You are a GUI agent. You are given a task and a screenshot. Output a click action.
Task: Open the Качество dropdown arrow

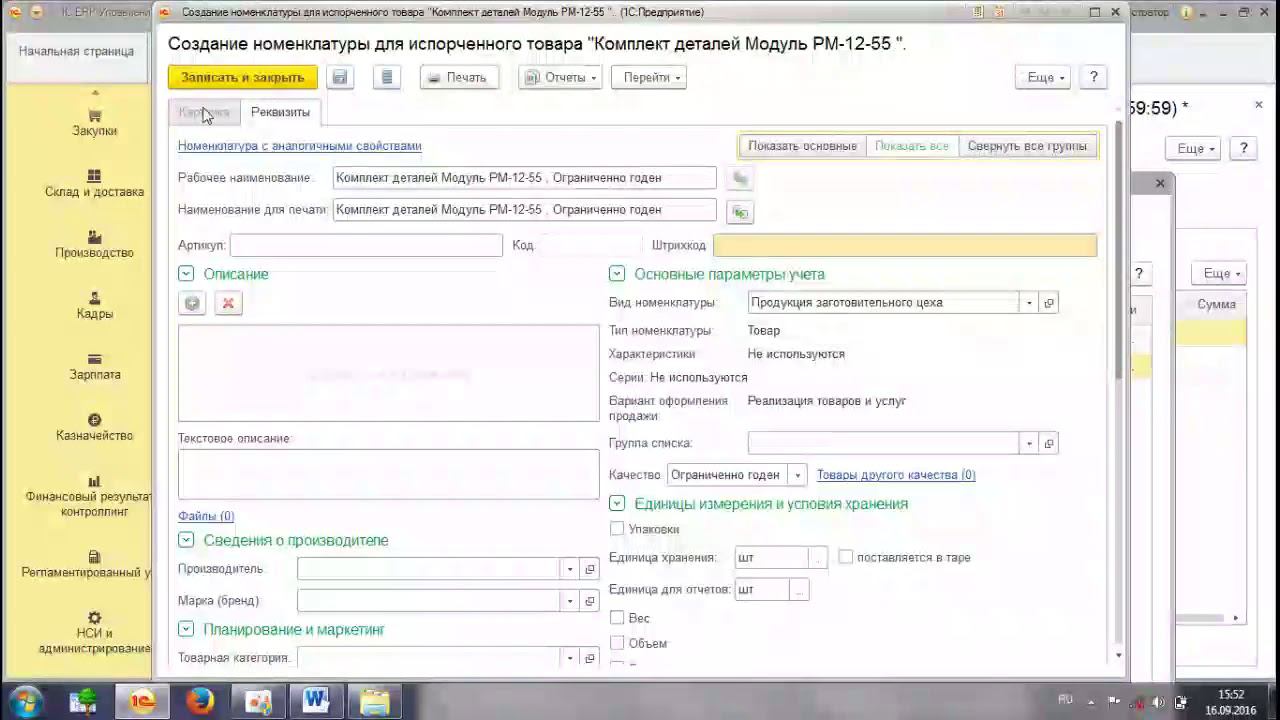(797, 475)
